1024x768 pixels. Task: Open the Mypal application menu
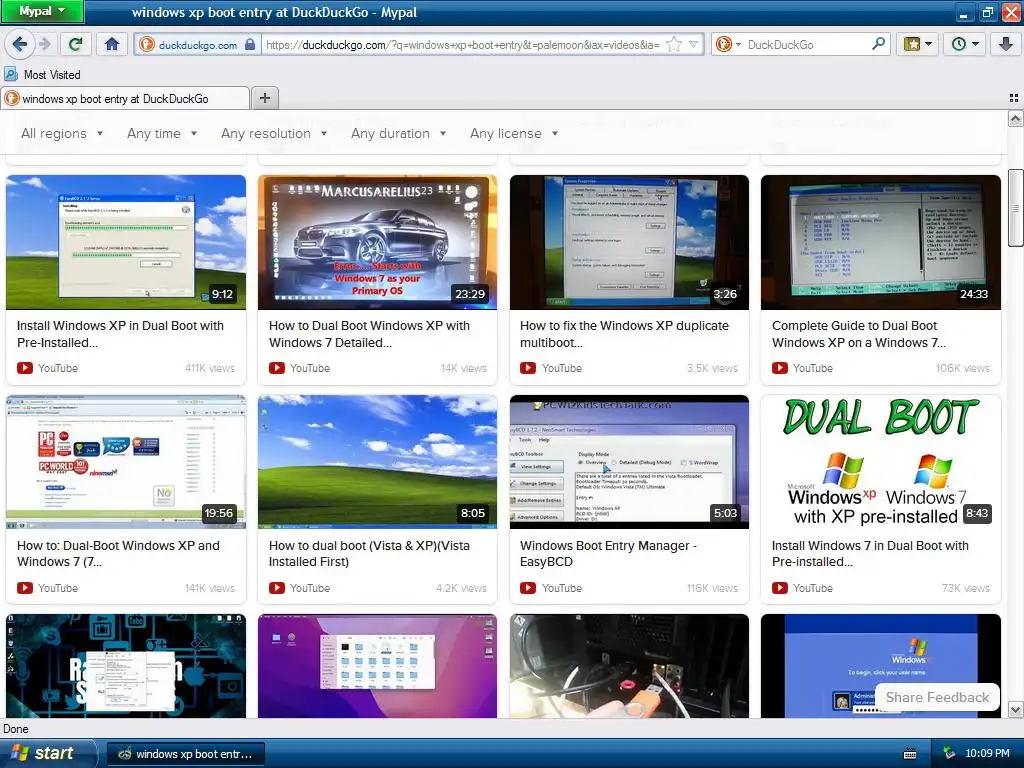click(x=42, y=11)
